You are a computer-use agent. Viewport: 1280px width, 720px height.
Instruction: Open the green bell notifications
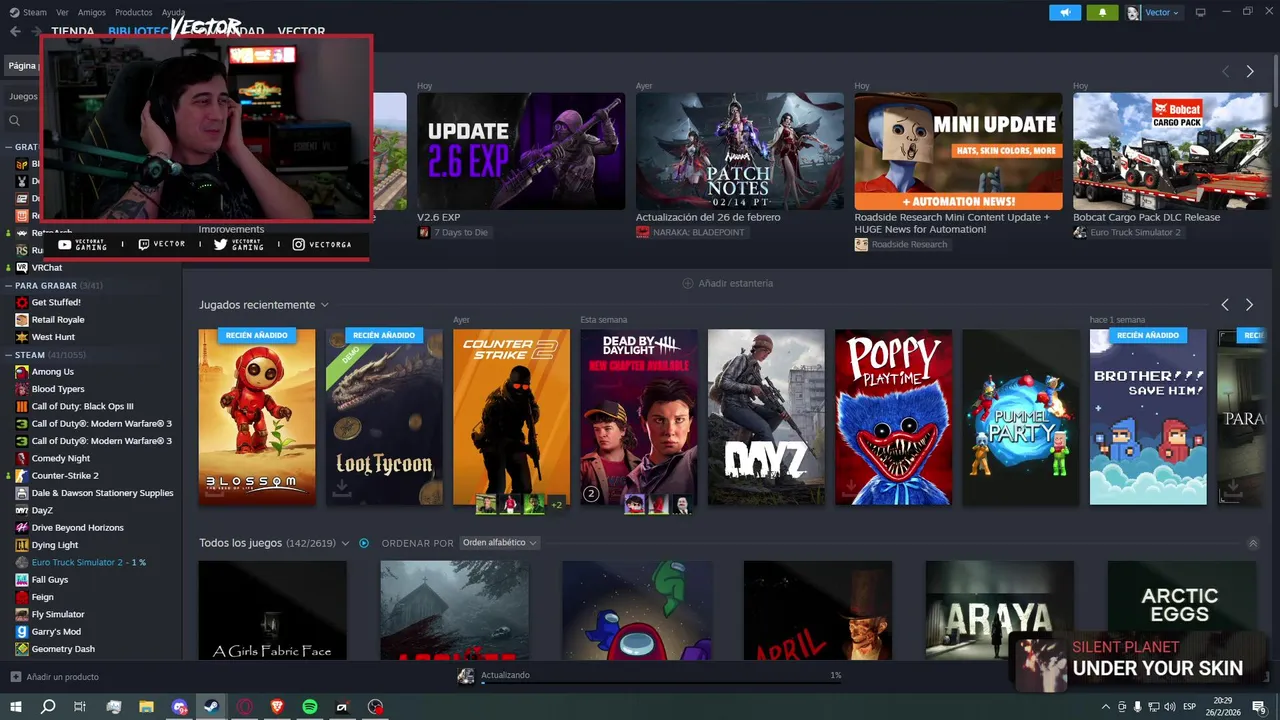click(x=1102, y=12)
